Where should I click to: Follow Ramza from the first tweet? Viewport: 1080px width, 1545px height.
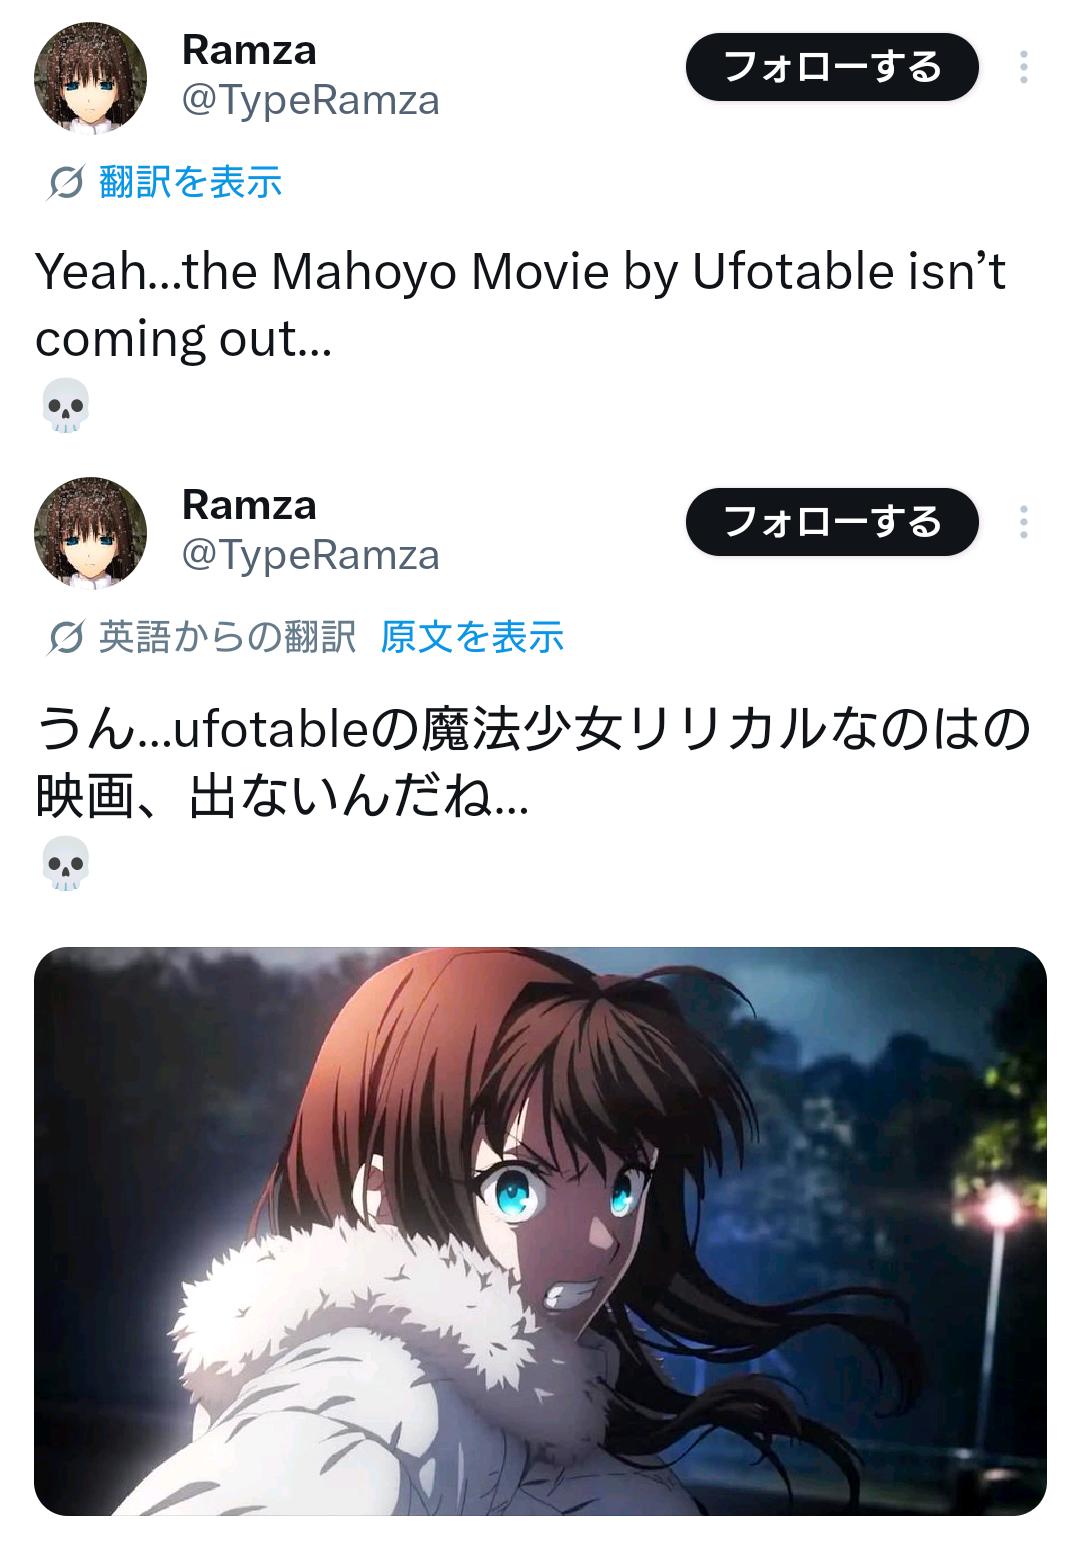[x=832, y=67]
